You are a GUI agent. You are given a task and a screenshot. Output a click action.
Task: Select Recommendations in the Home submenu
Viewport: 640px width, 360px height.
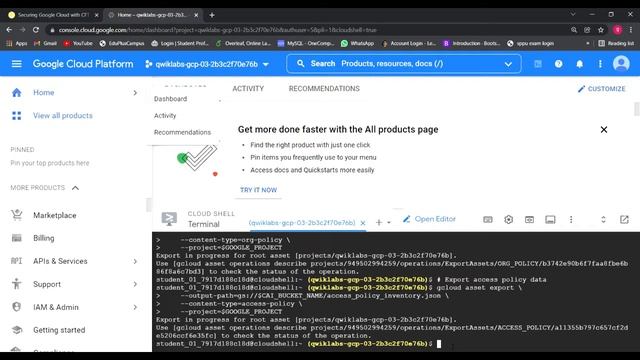(182, 132)
